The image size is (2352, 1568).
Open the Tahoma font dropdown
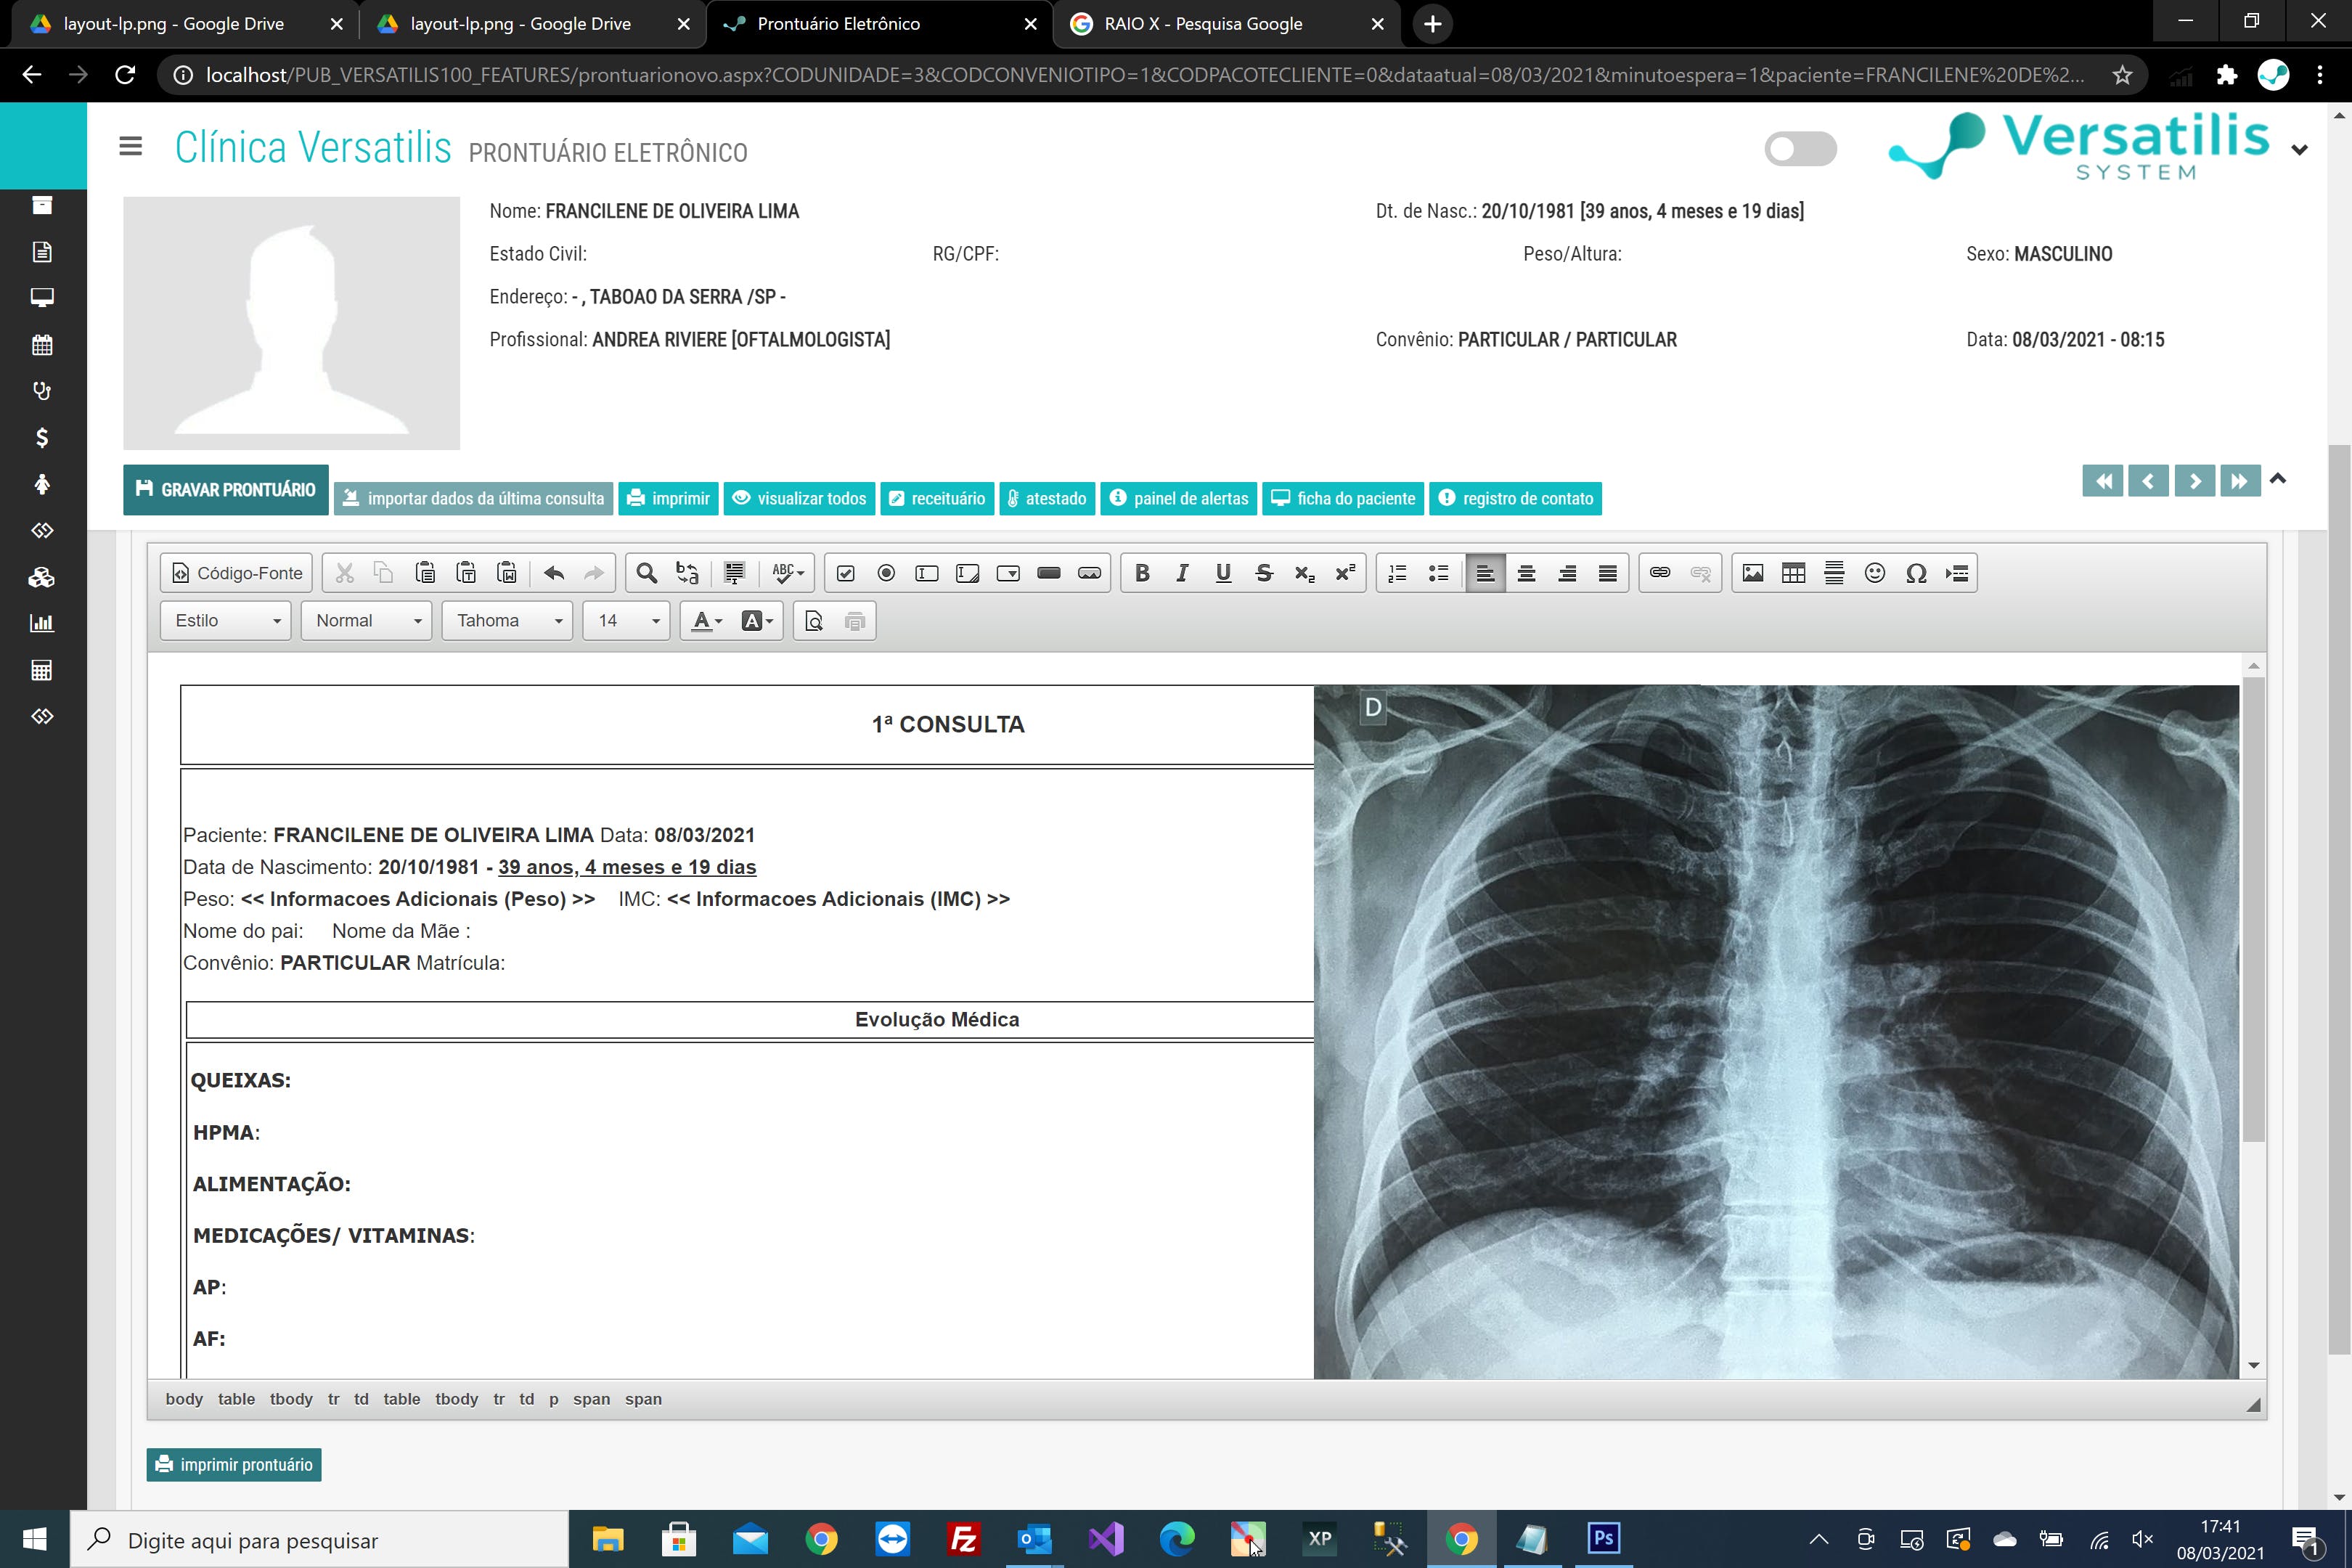pos(508,621)
